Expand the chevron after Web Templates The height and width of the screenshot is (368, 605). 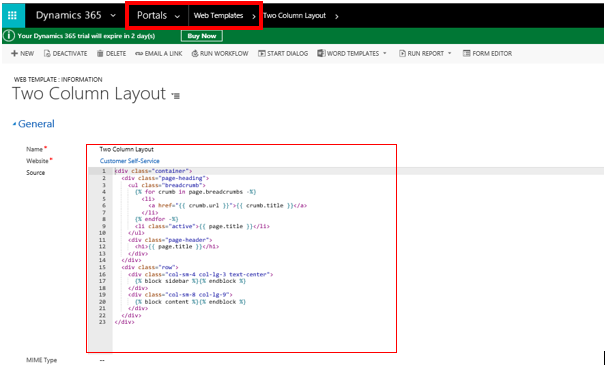click(254, 16)
